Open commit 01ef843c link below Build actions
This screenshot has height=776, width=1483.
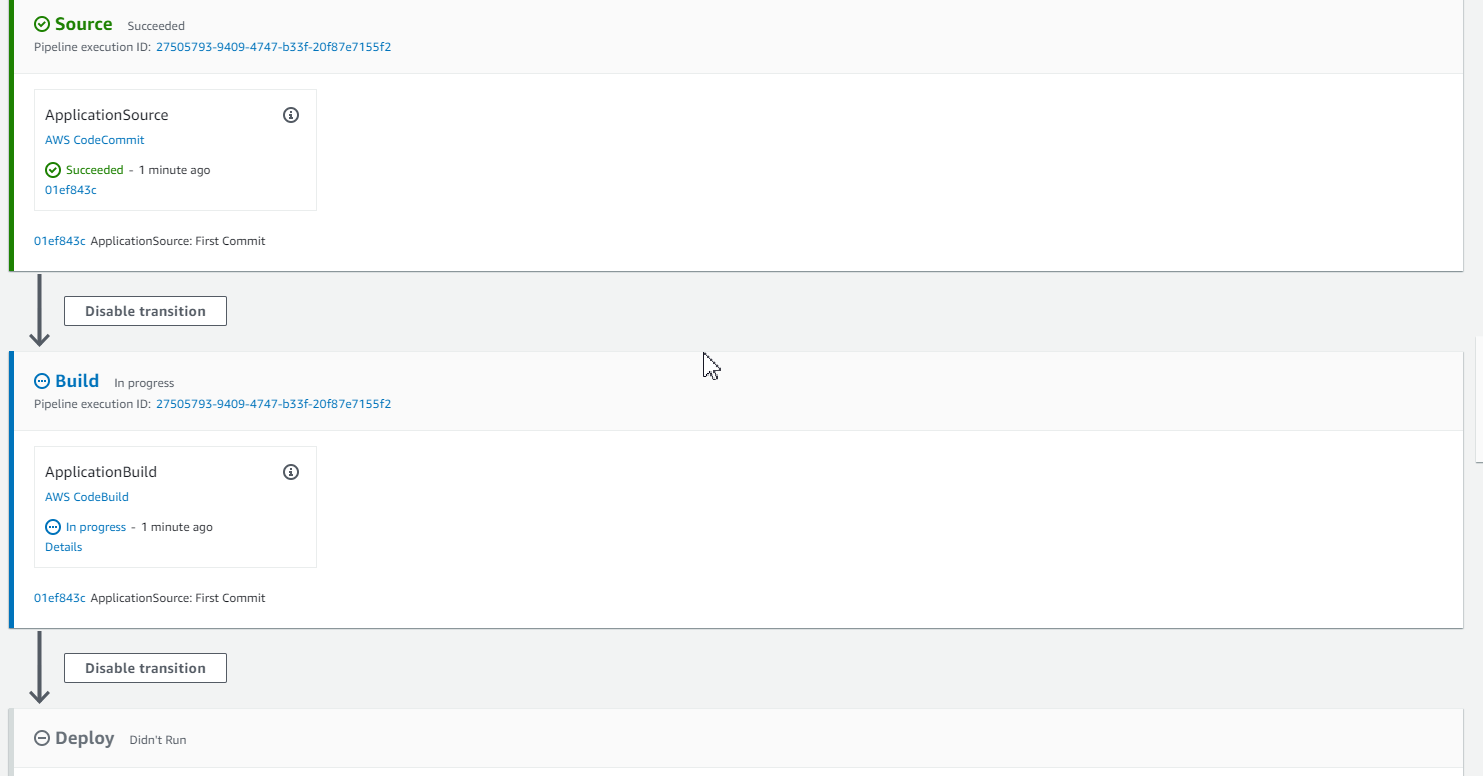60,598
